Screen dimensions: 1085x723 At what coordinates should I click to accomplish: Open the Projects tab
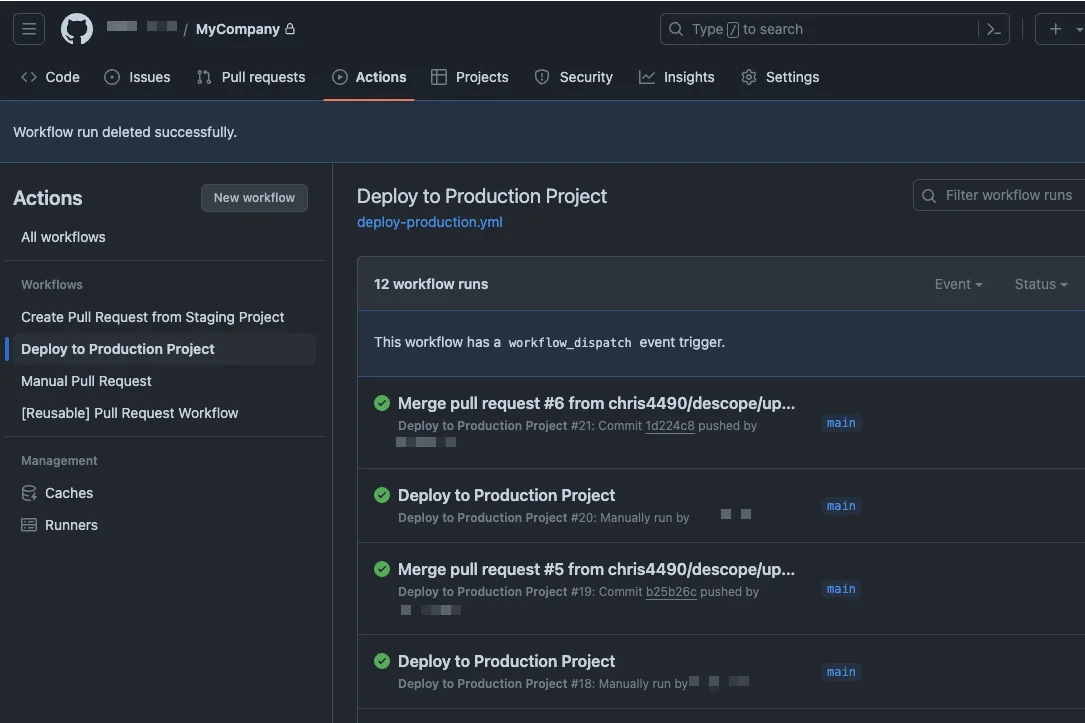(469, 77)
